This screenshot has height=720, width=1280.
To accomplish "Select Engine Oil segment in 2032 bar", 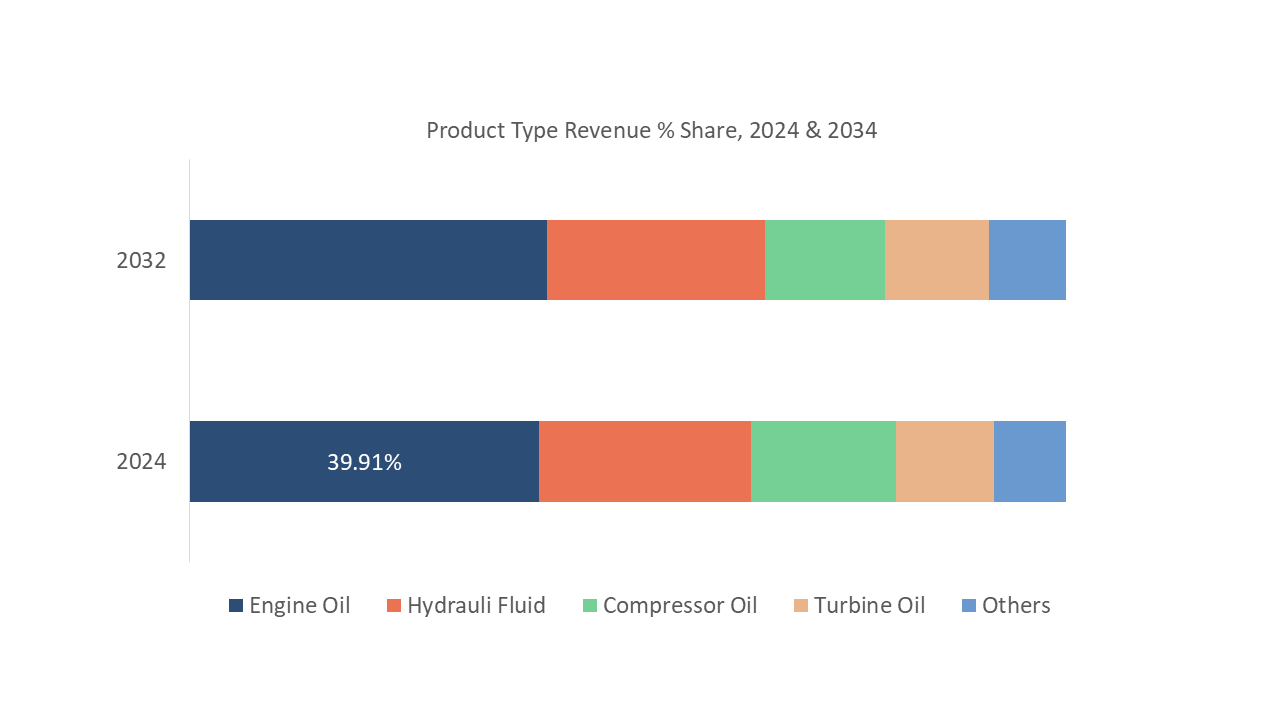I will (368, 260).
